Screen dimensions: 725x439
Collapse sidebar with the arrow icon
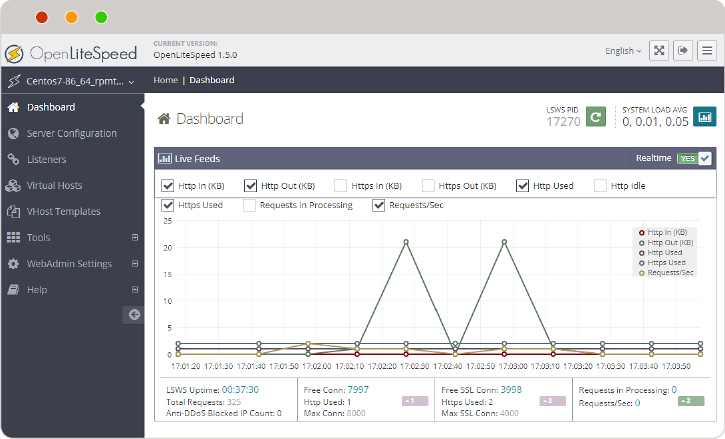pos(135,314)
